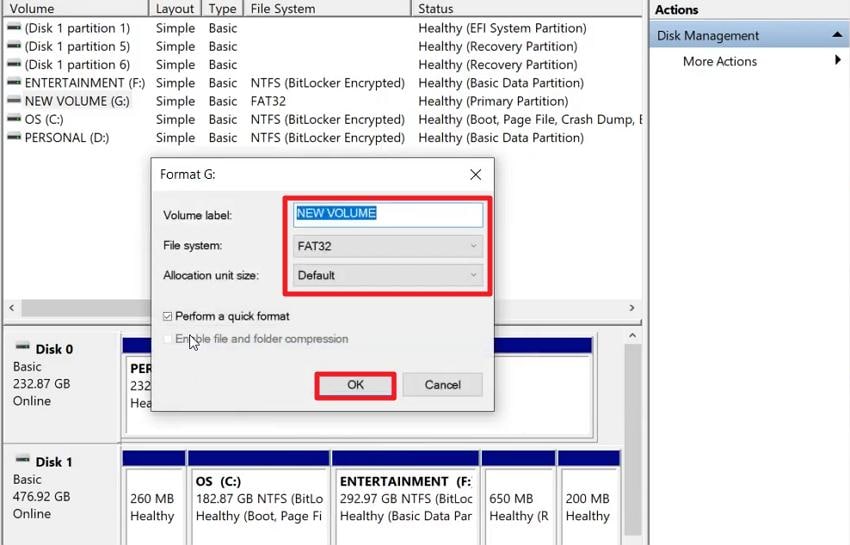
Task: Select the NEW VOLUME (G:) volume row
Action: pyautogui.click(x=322, y=101)
